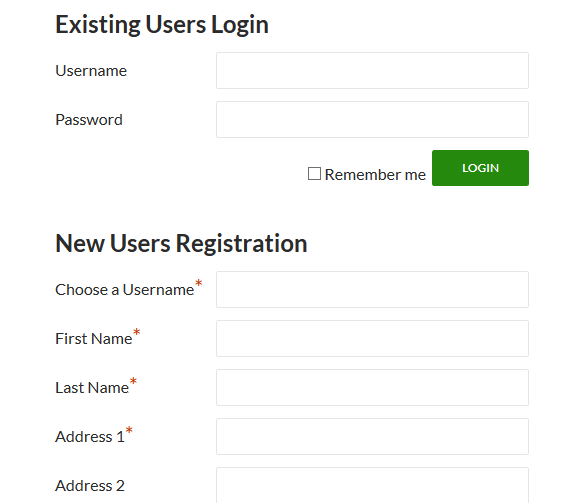
Task: Click the New Users Registration heading
Action: point(181,244)
